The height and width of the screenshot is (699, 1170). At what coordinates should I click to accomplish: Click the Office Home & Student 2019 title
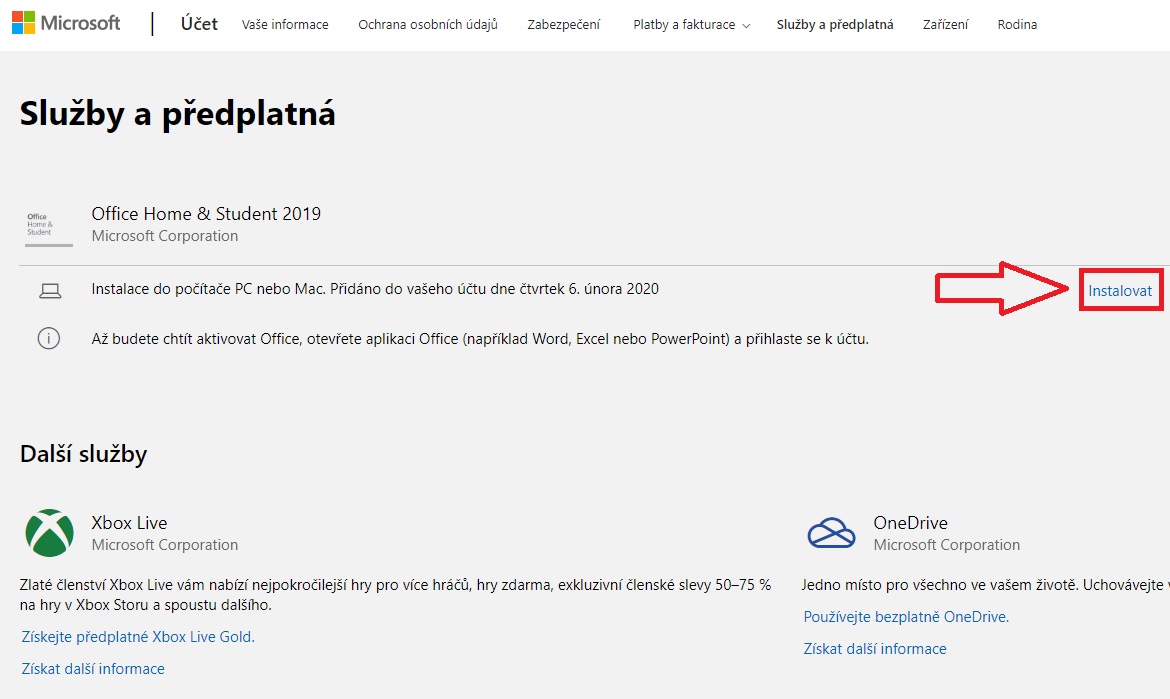point(206,214)
